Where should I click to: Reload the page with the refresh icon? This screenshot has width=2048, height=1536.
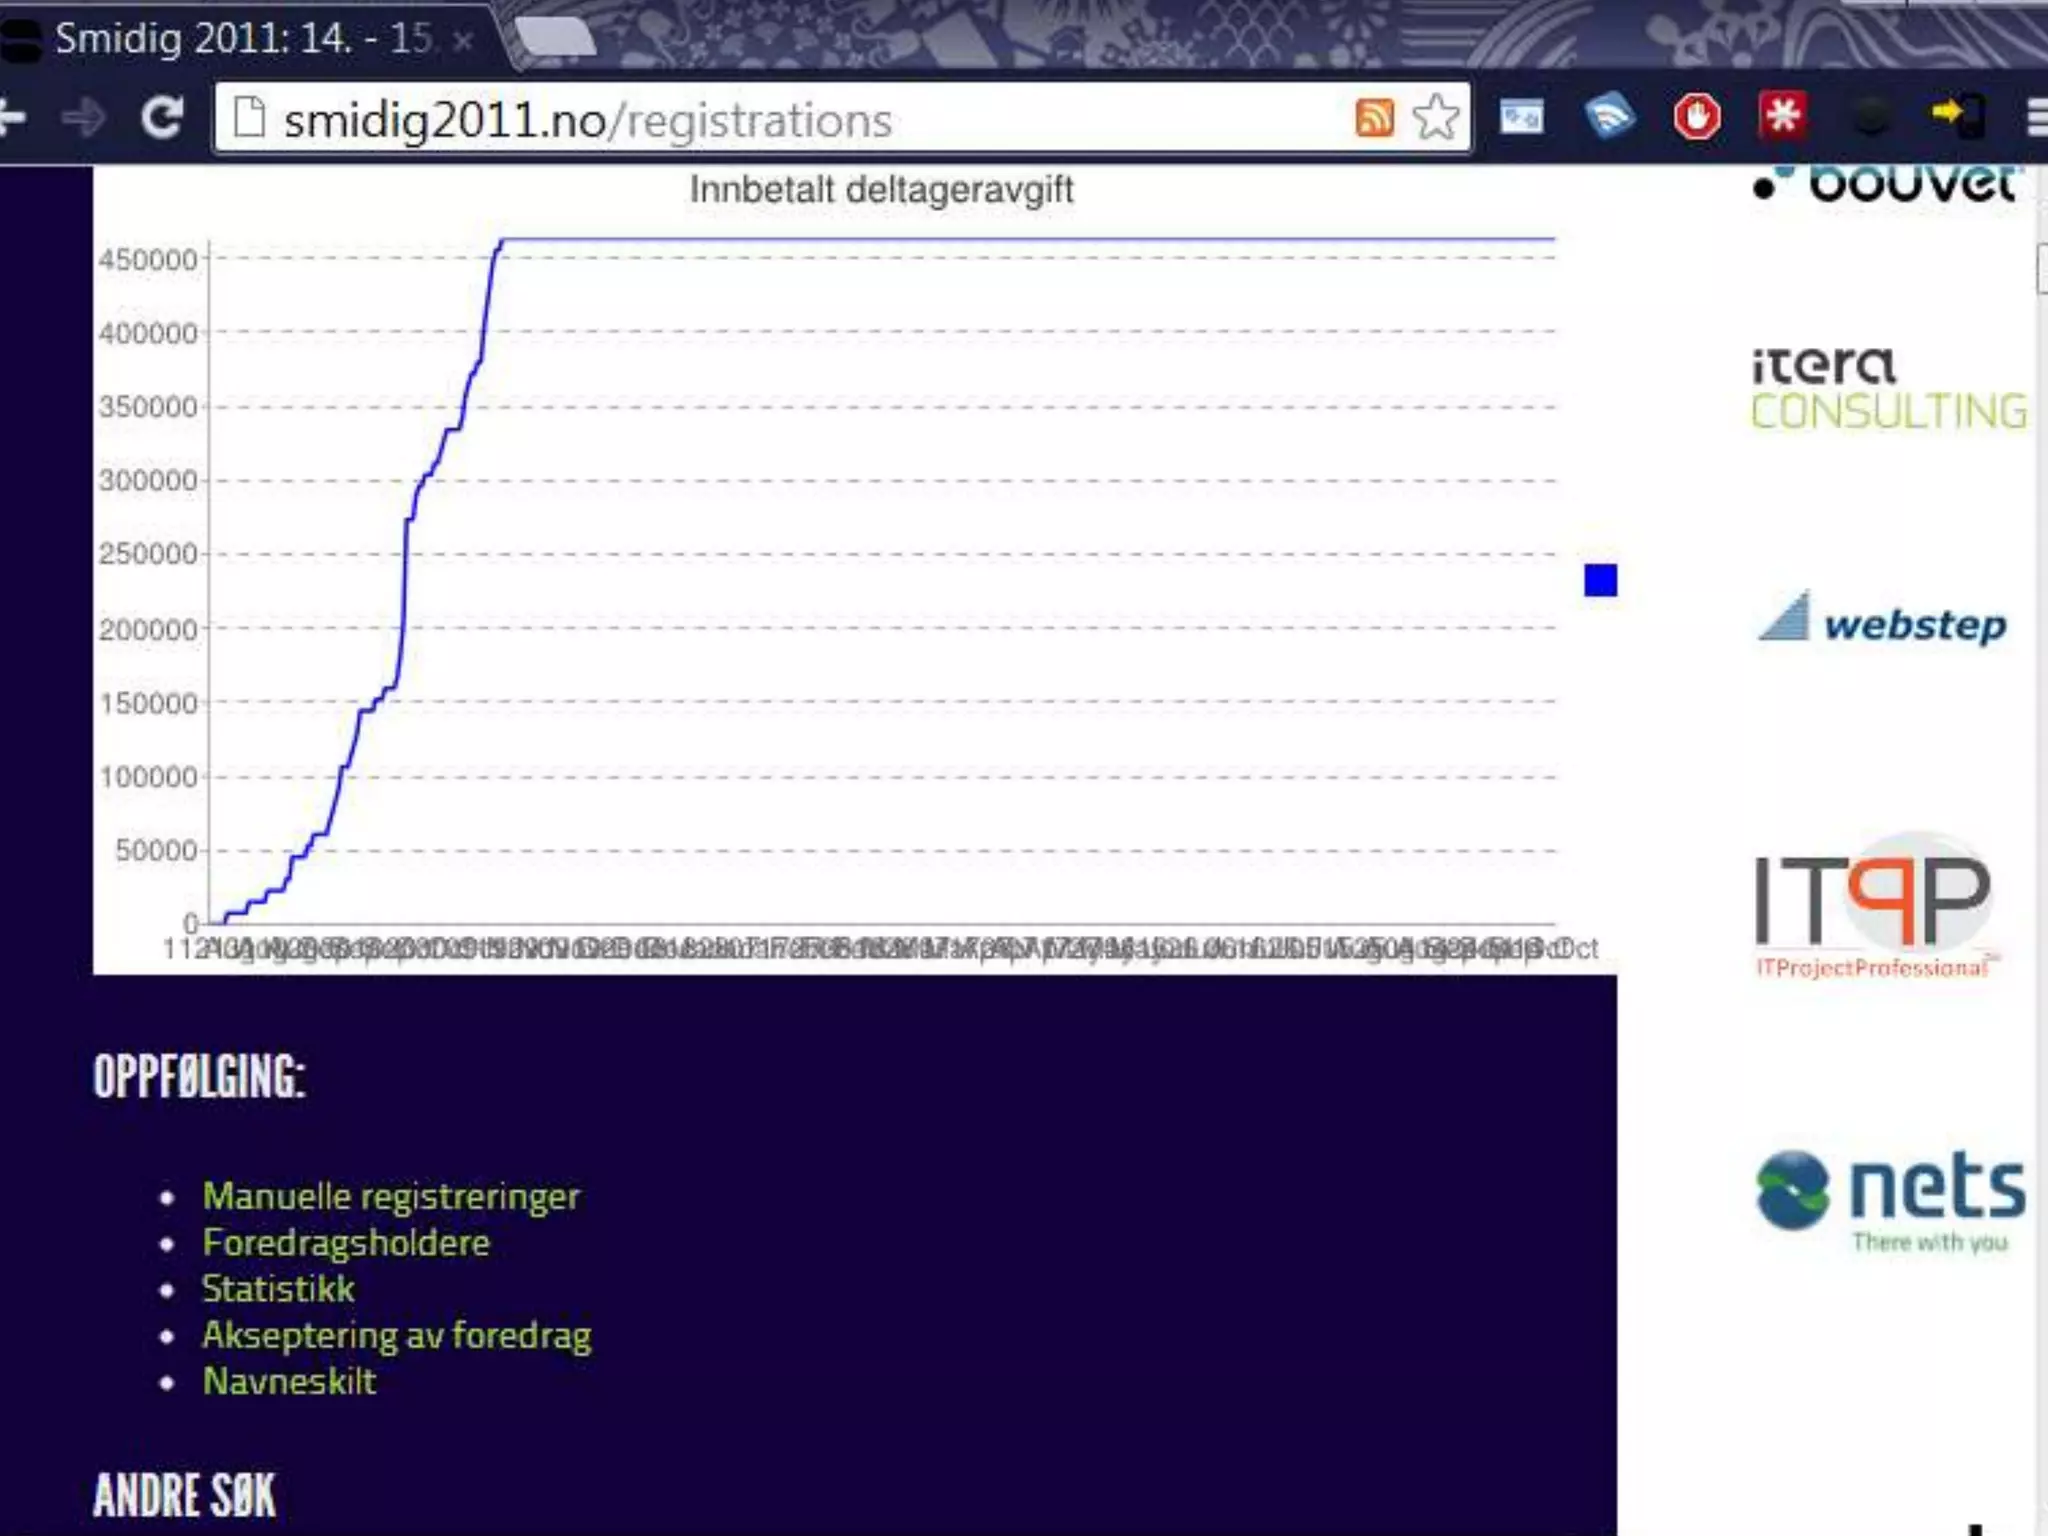tap(162, 118)
